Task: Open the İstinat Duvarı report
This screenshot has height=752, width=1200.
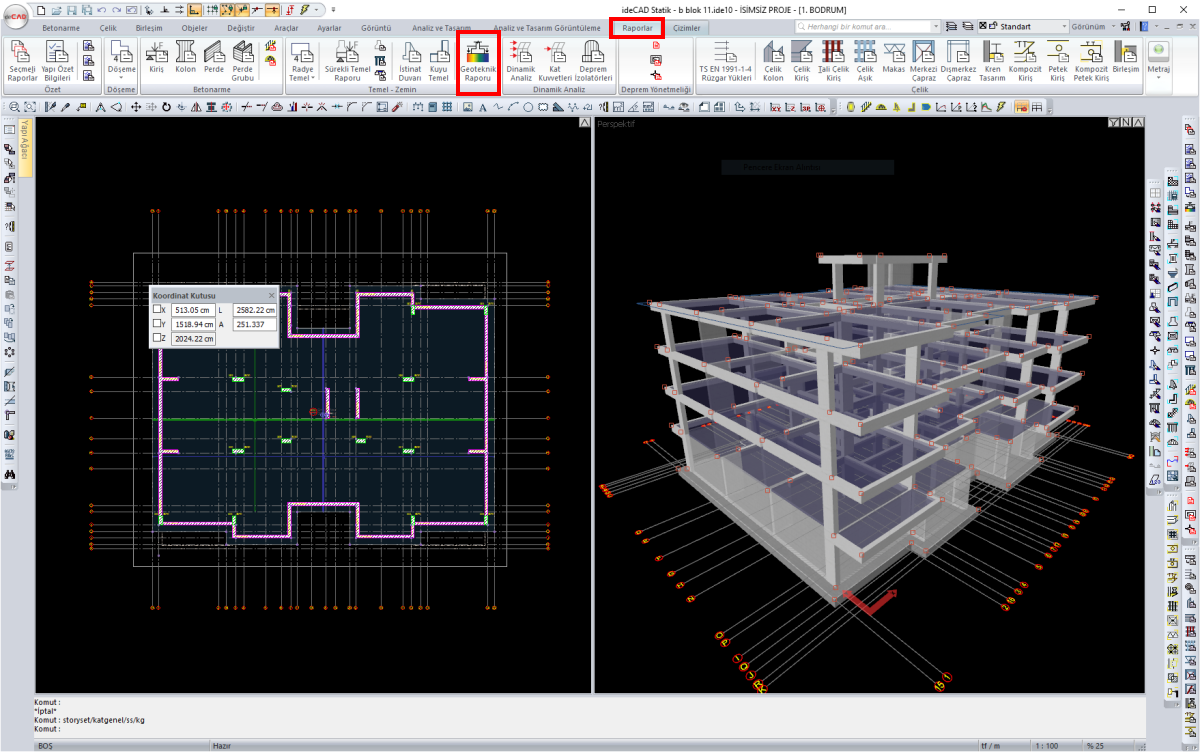Action: tap(410, 61)
